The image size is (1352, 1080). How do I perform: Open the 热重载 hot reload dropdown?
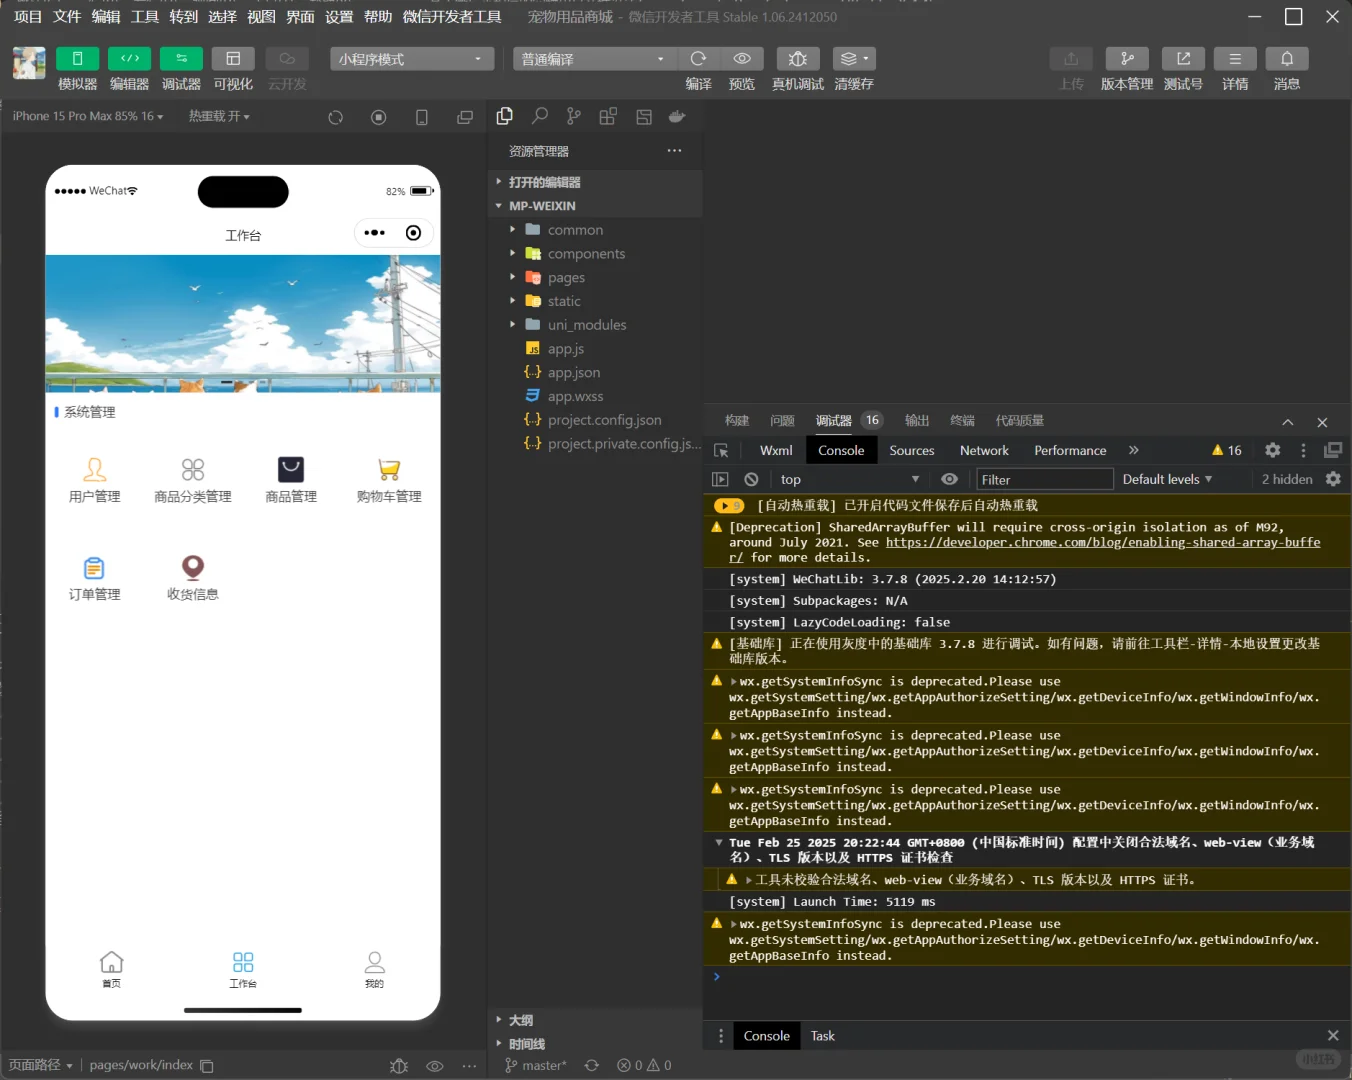(x=219, y=116)
